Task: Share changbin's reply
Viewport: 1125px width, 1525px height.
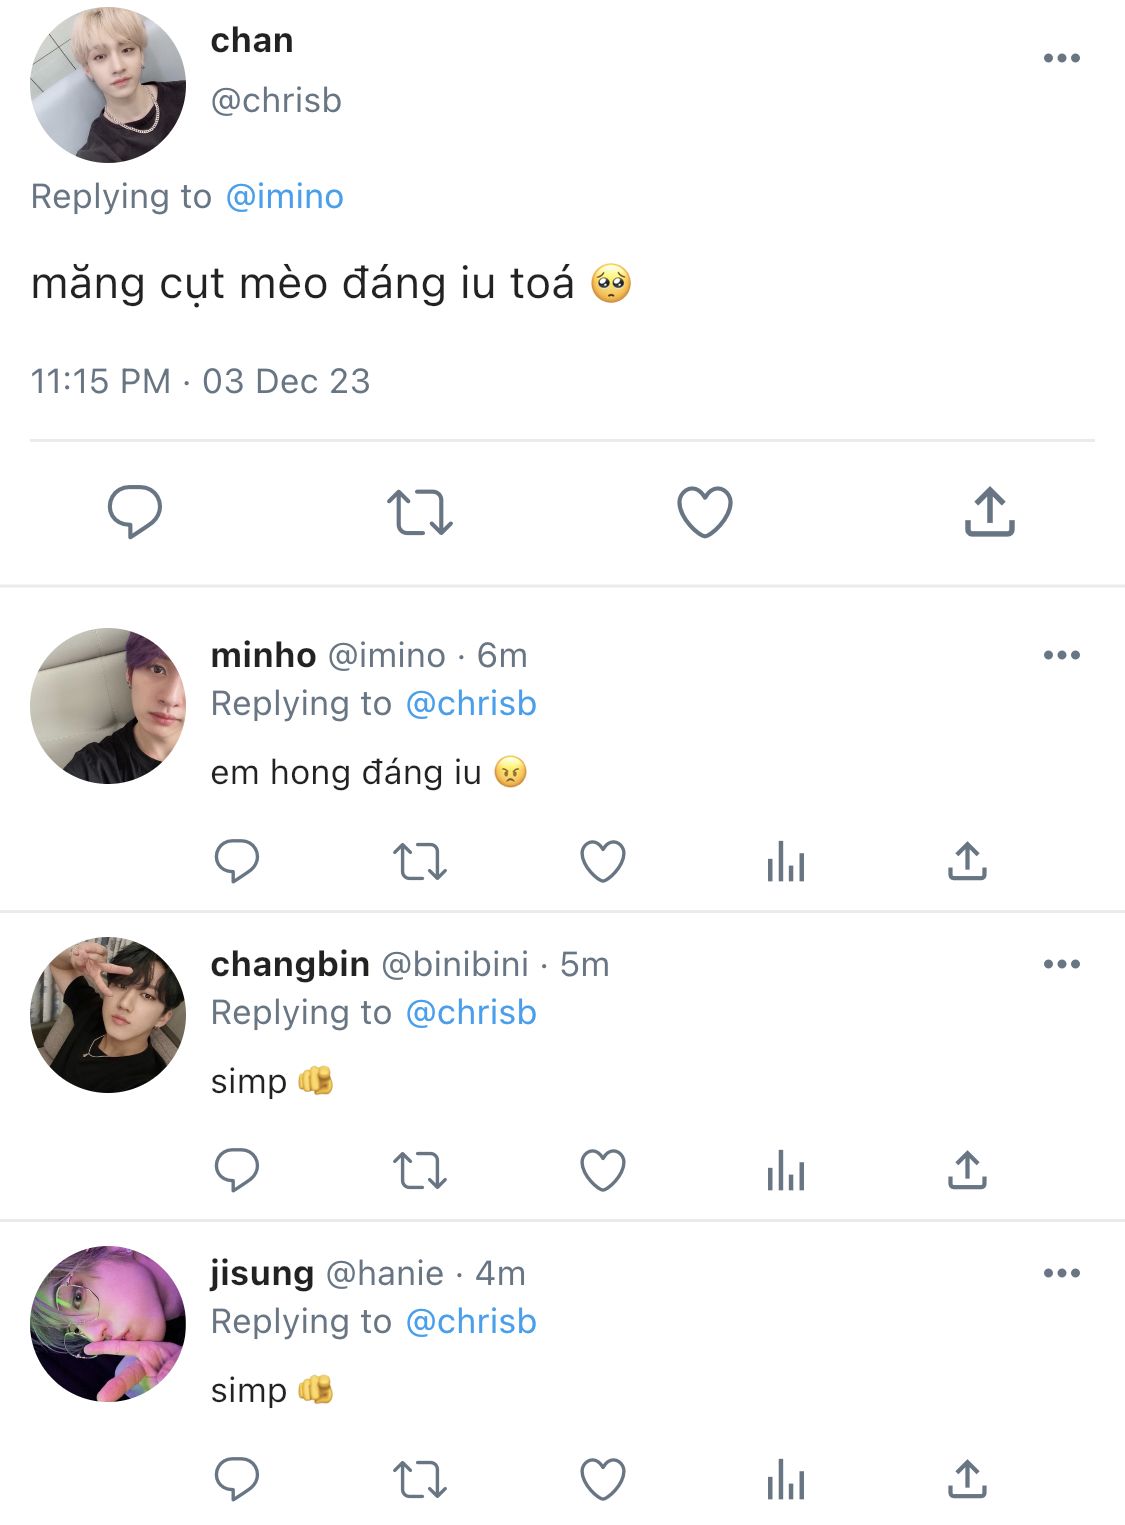Action: tap(967, 1170)
